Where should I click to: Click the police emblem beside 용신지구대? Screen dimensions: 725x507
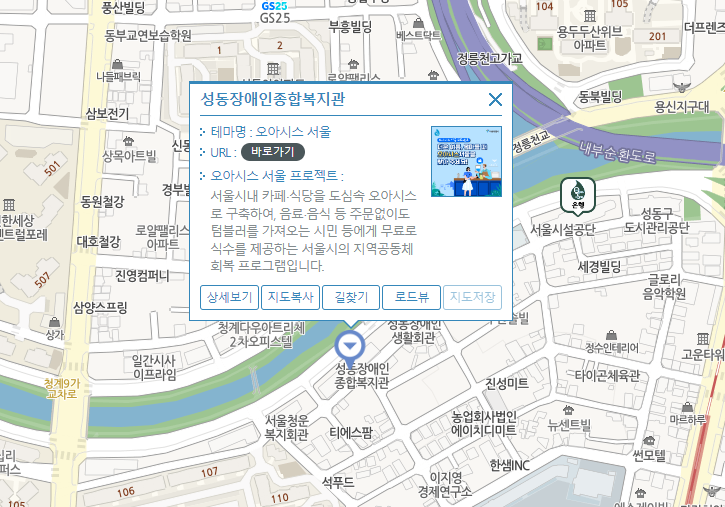point(681,87)
